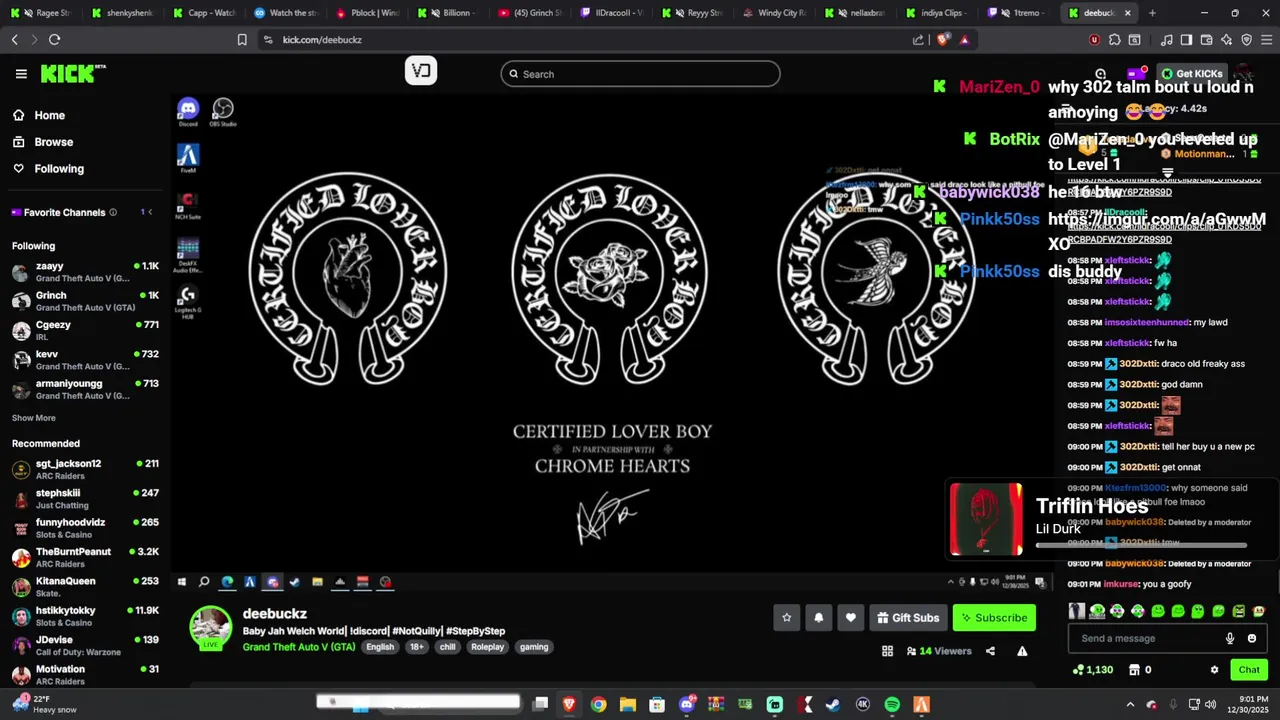Screen dimensions: 1280x720
Task: Click deebuckz live avatar
Action: pyautogui.click(x=211, y=627)
